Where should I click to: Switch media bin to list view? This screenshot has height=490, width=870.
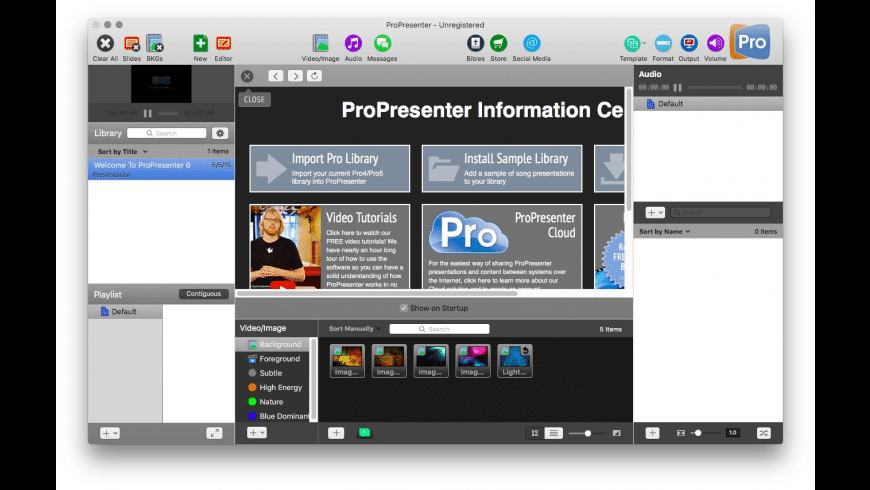click(x=553, y=433)
